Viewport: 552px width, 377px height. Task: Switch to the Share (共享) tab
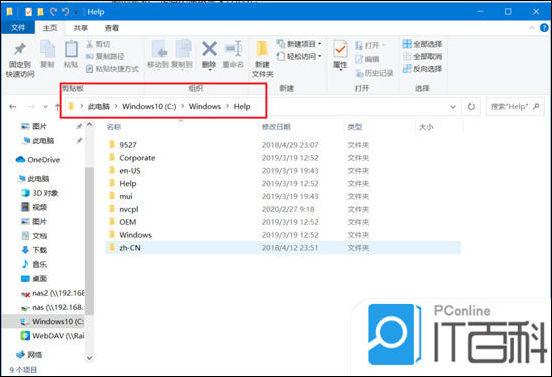pyautogui.click(x=81, y=27)
